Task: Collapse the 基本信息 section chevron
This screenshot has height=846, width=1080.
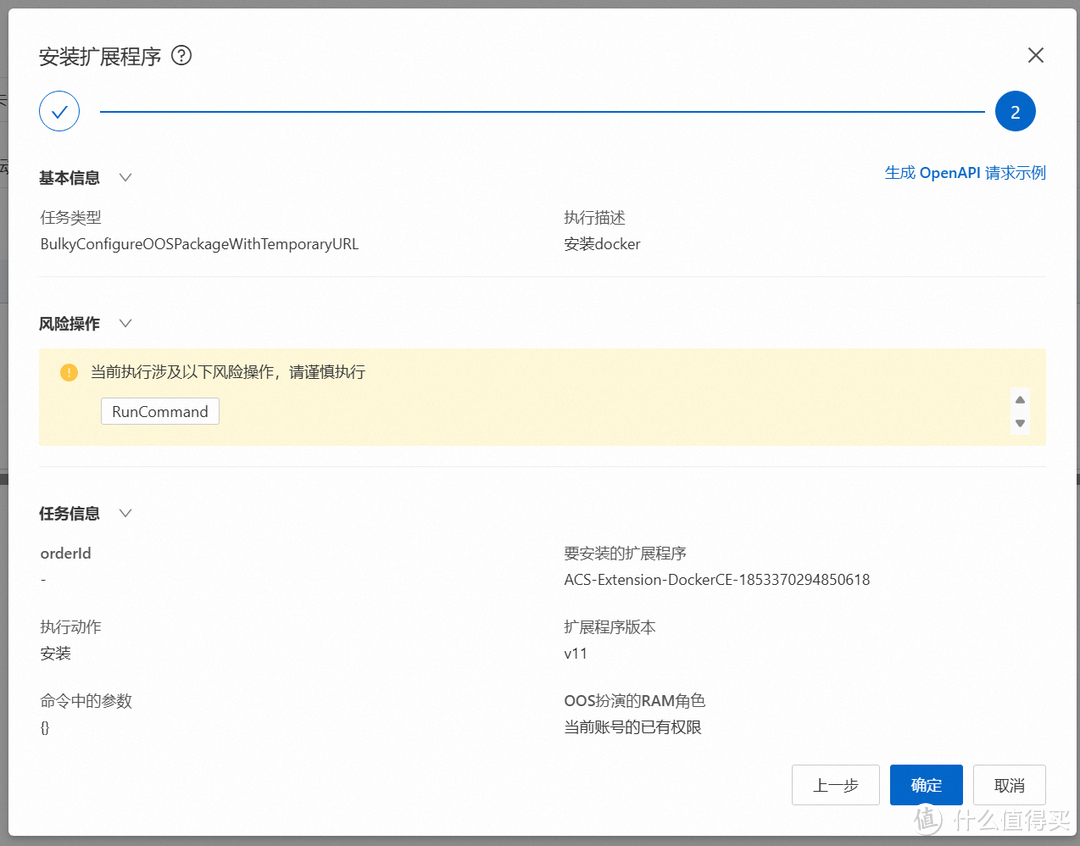Action: pos(125,178)
